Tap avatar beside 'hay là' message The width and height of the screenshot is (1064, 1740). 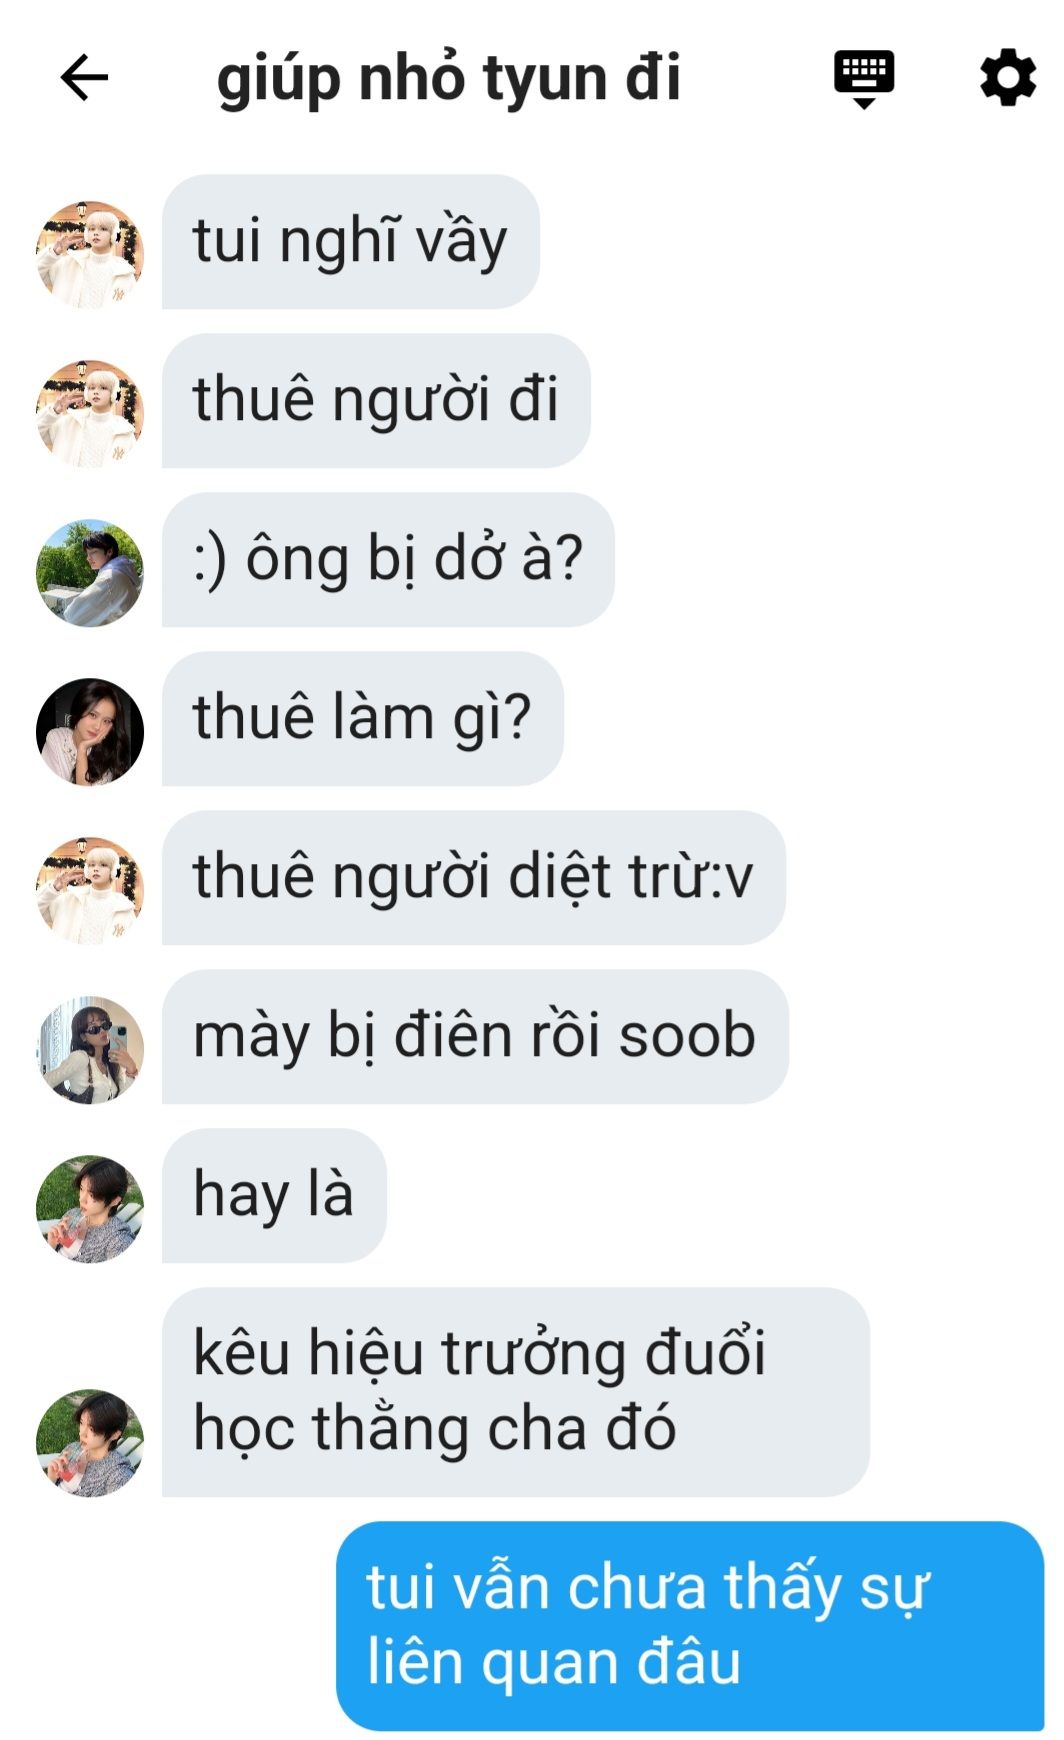pyautogui.click(x=90, y=1208)
